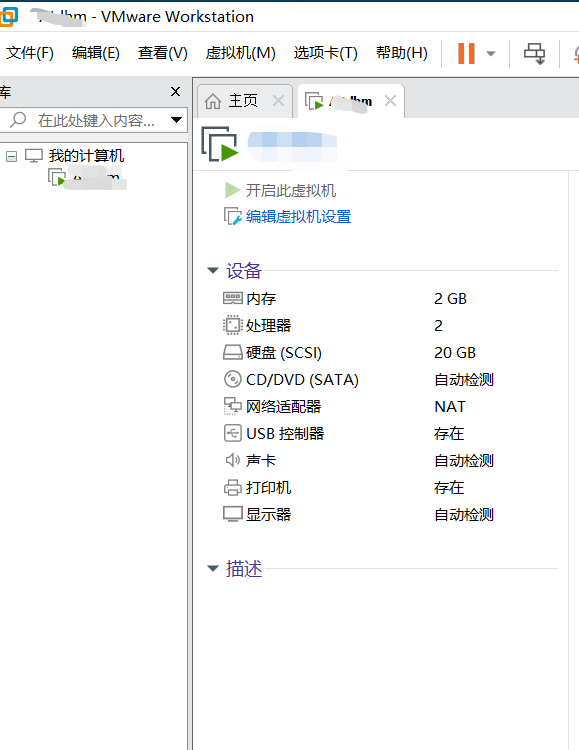Click the computer icon beside 我的计算机
The image size is (579, 750).
(x=33, y=155)
